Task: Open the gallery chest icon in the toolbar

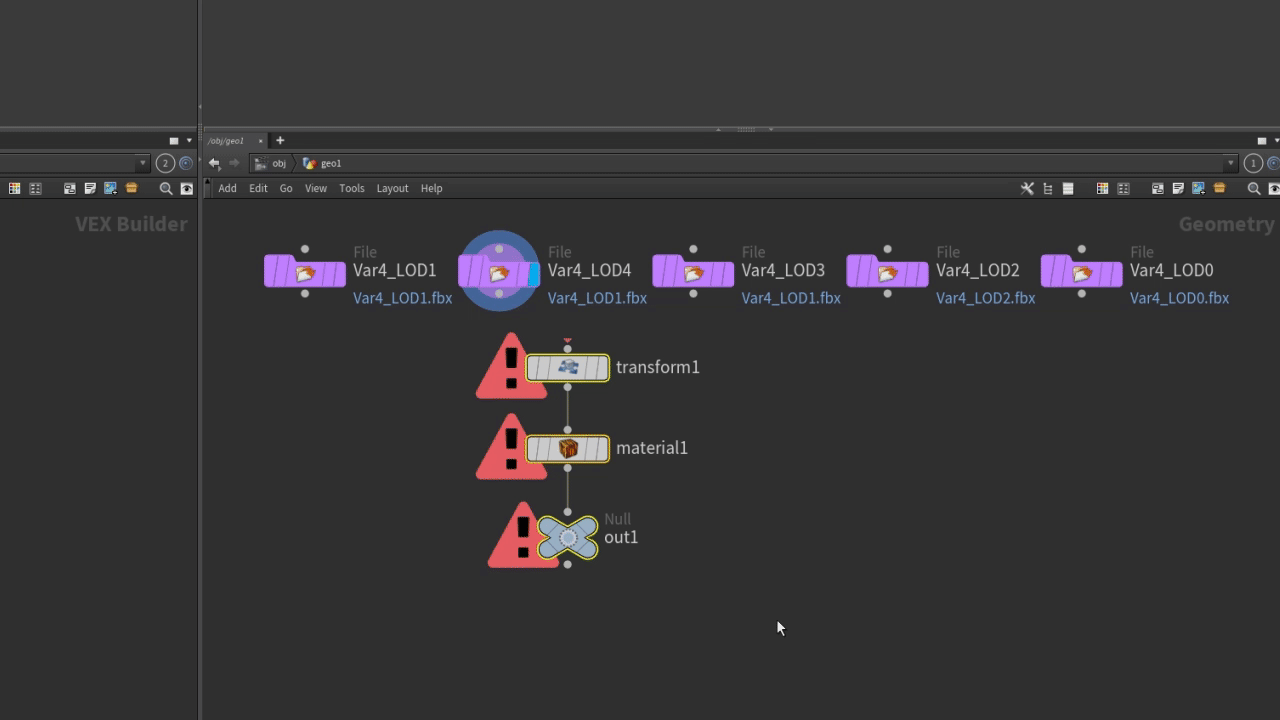Action: pyautogui.click(x=1219, y=188)
